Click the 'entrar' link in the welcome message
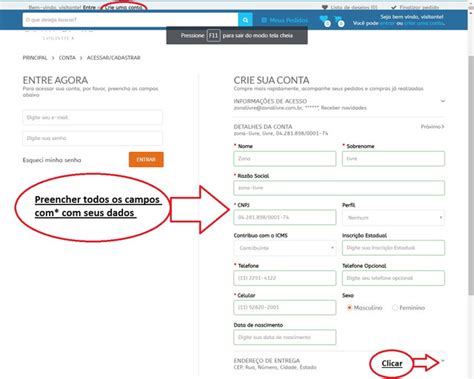This screenshot has height=379, width=474. pyautogui.click(x=387, y=23)
